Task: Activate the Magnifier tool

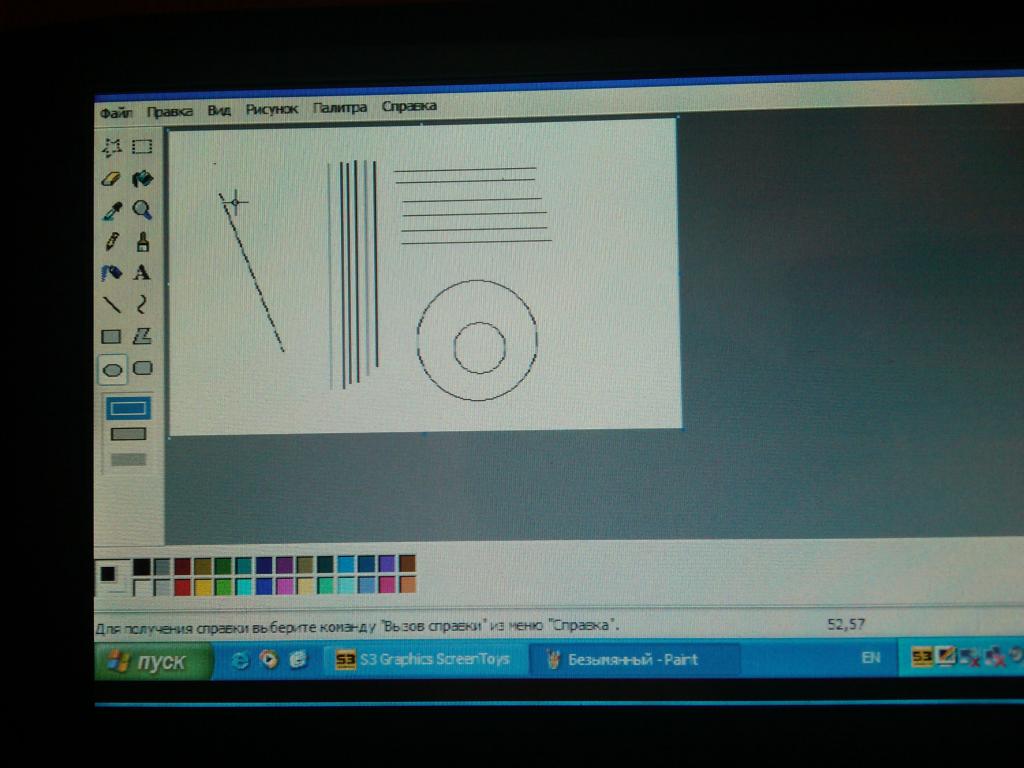Action: (142, 210)
